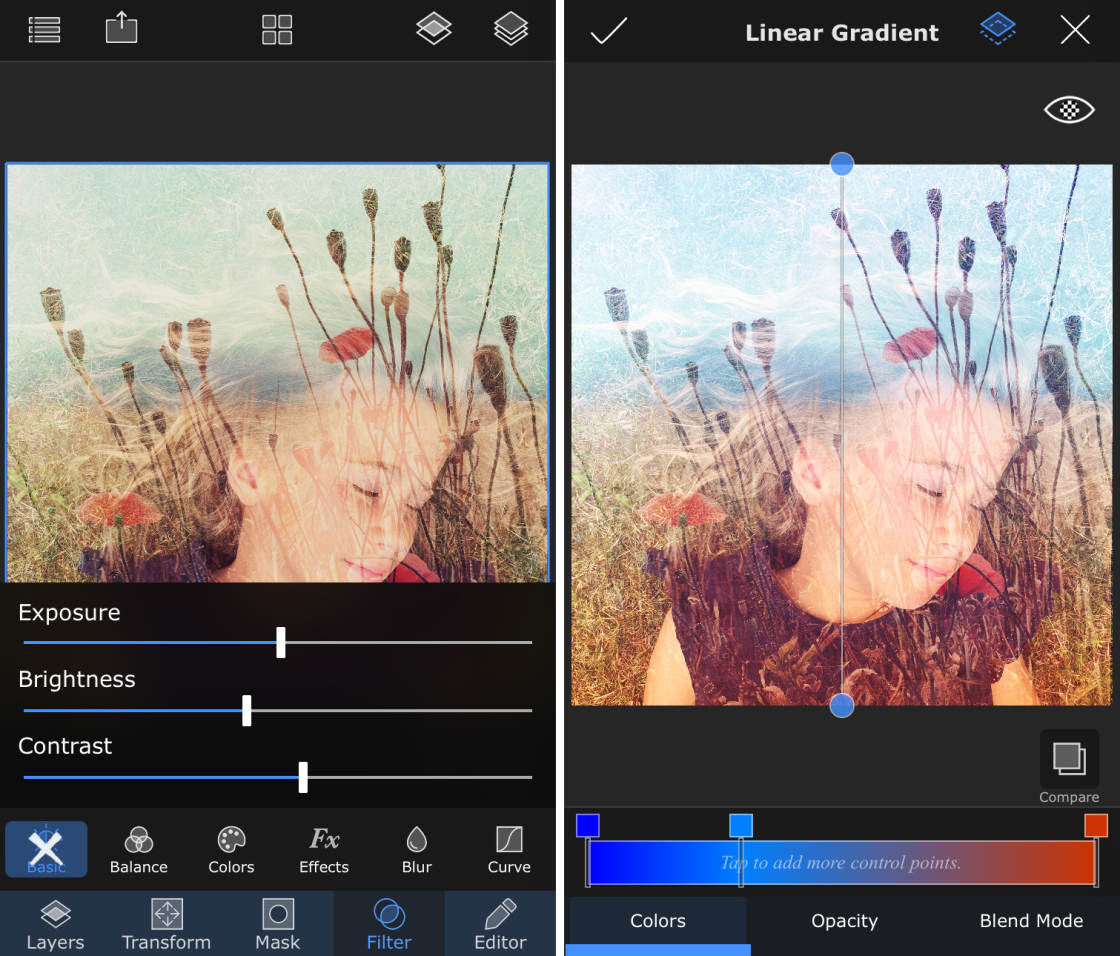1120x956 pixels.
Task: Select the Filter section in bottom bar
Action: pyautogui.click(x=388, y=922)
